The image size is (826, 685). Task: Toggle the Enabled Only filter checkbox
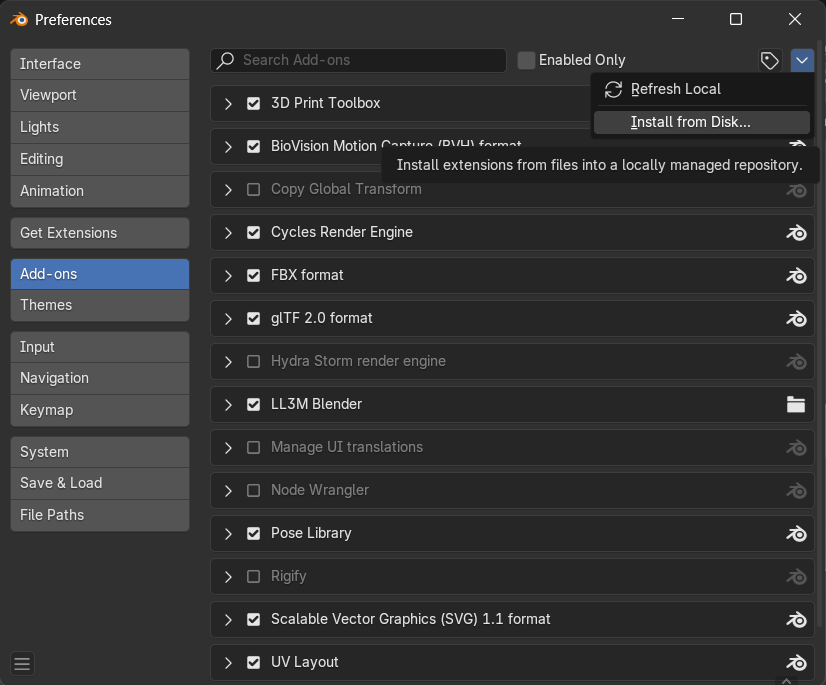(526, 60)
